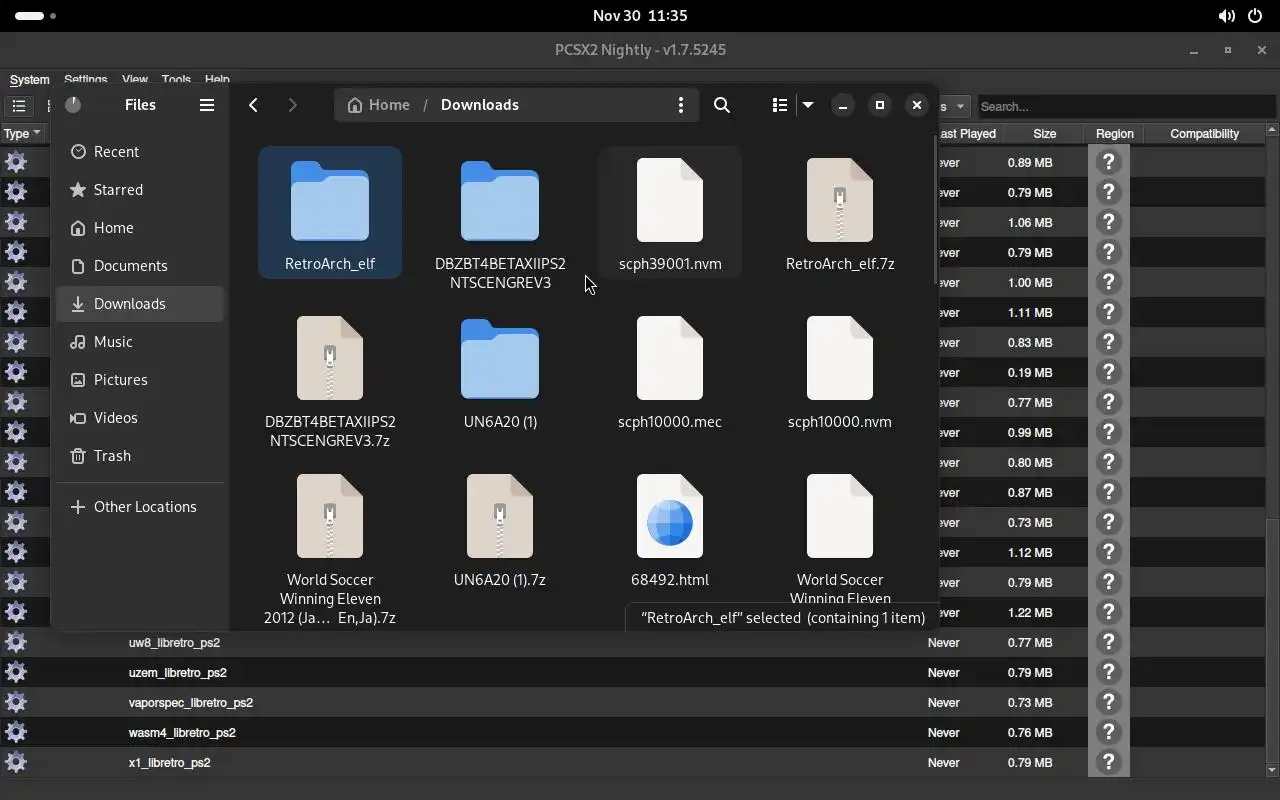Open the clock showing Nov 30 11:35

pos(640,16)
